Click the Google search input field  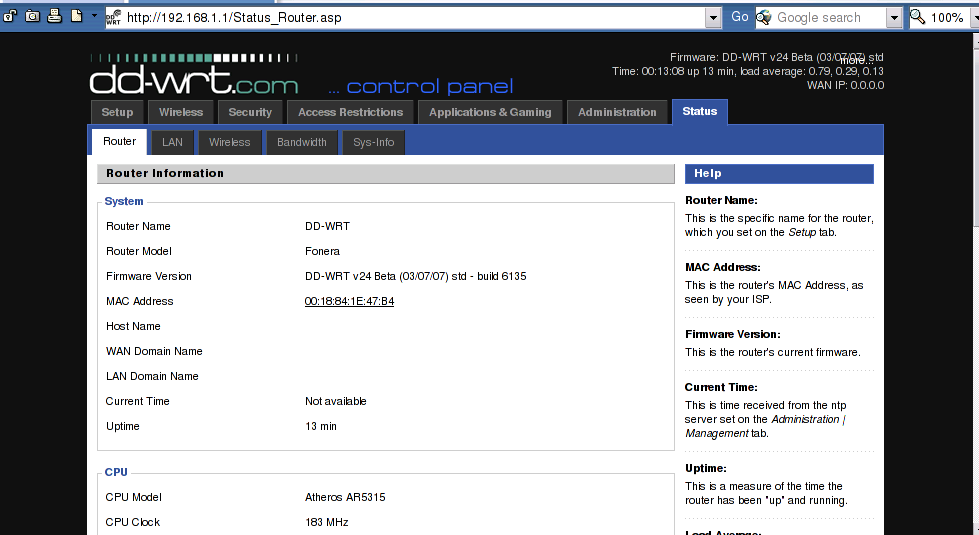tap(829, 17)
